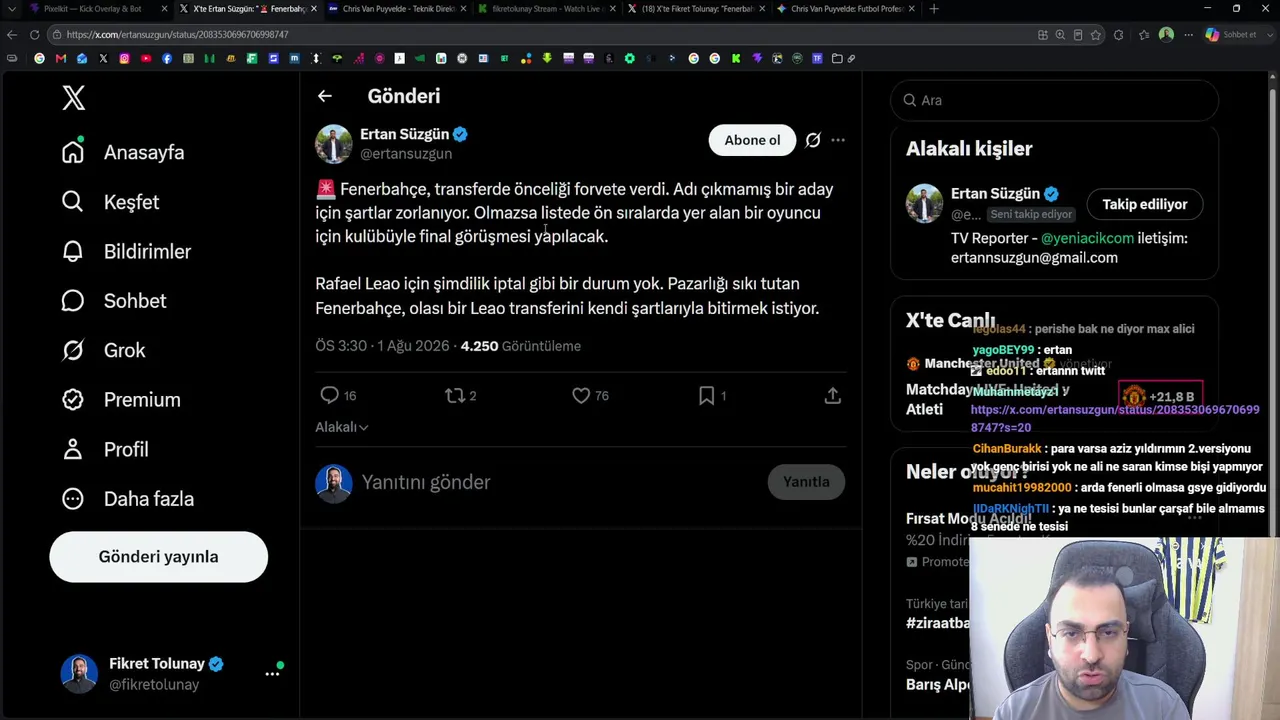Click the Takip ediliyor button

pos(1145,204)
